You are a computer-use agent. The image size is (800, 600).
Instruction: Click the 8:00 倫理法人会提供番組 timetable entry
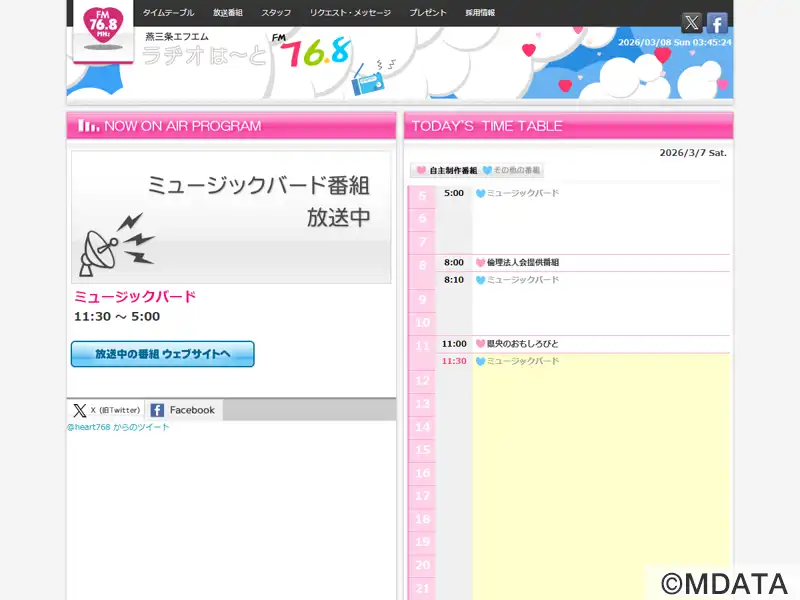tap(522, 262)
